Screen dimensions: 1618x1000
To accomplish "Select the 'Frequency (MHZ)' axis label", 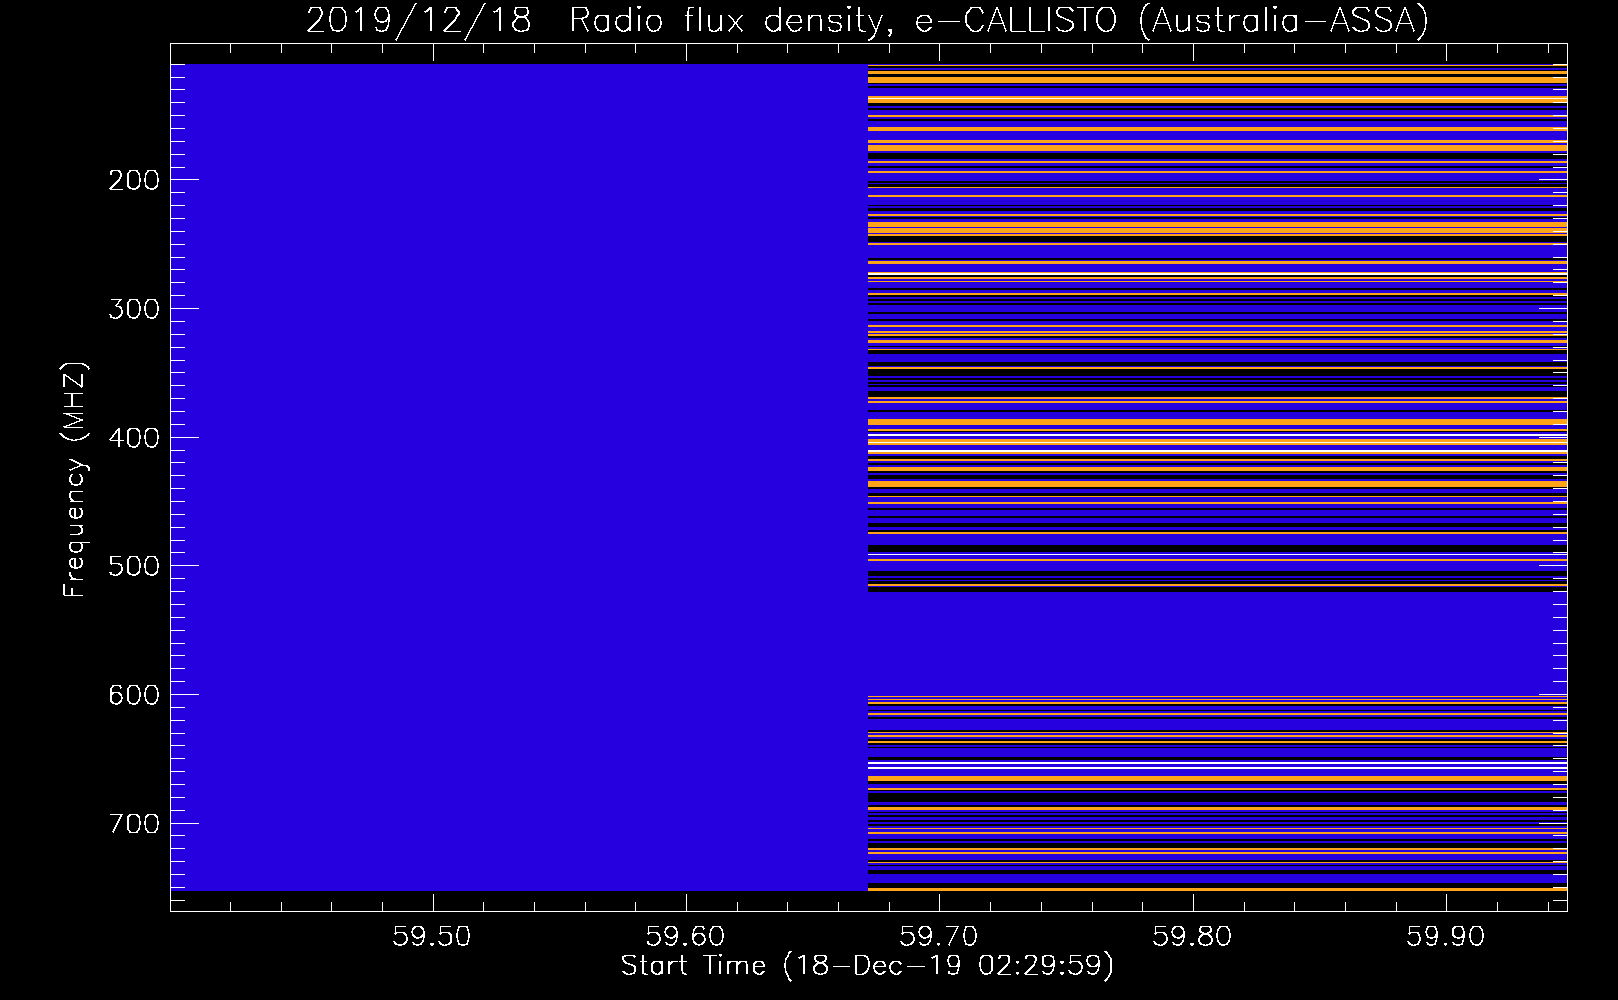I will pos(75,480).
